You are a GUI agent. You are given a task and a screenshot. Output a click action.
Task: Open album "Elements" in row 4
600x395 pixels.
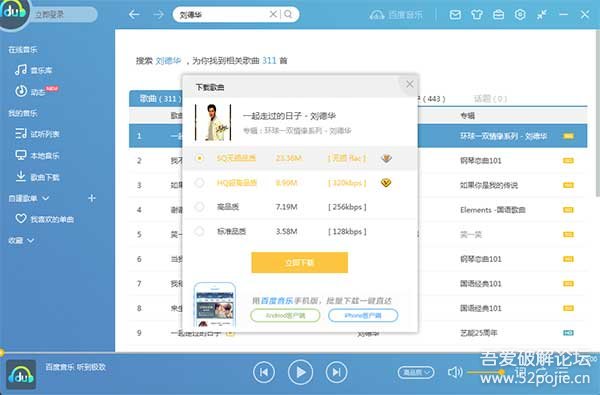492,210
